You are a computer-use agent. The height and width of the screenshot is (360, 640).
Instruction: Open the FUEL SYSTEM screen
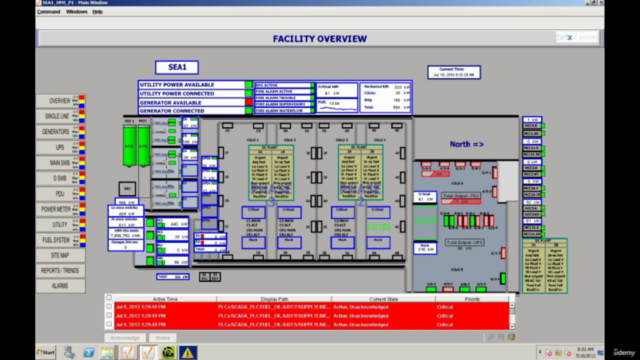coord(60,240)
